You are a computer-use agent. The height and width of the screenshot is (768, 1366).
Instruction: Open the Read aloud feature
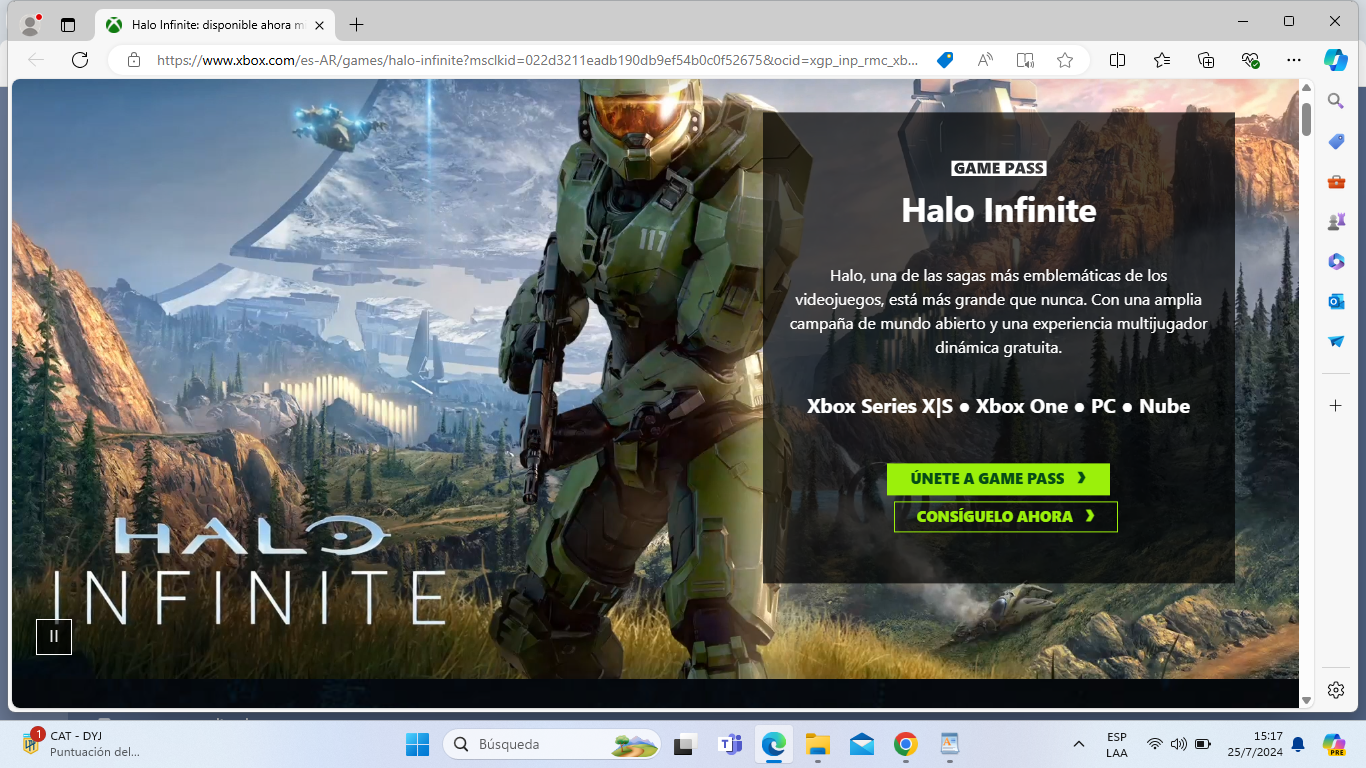click(985, 60)
